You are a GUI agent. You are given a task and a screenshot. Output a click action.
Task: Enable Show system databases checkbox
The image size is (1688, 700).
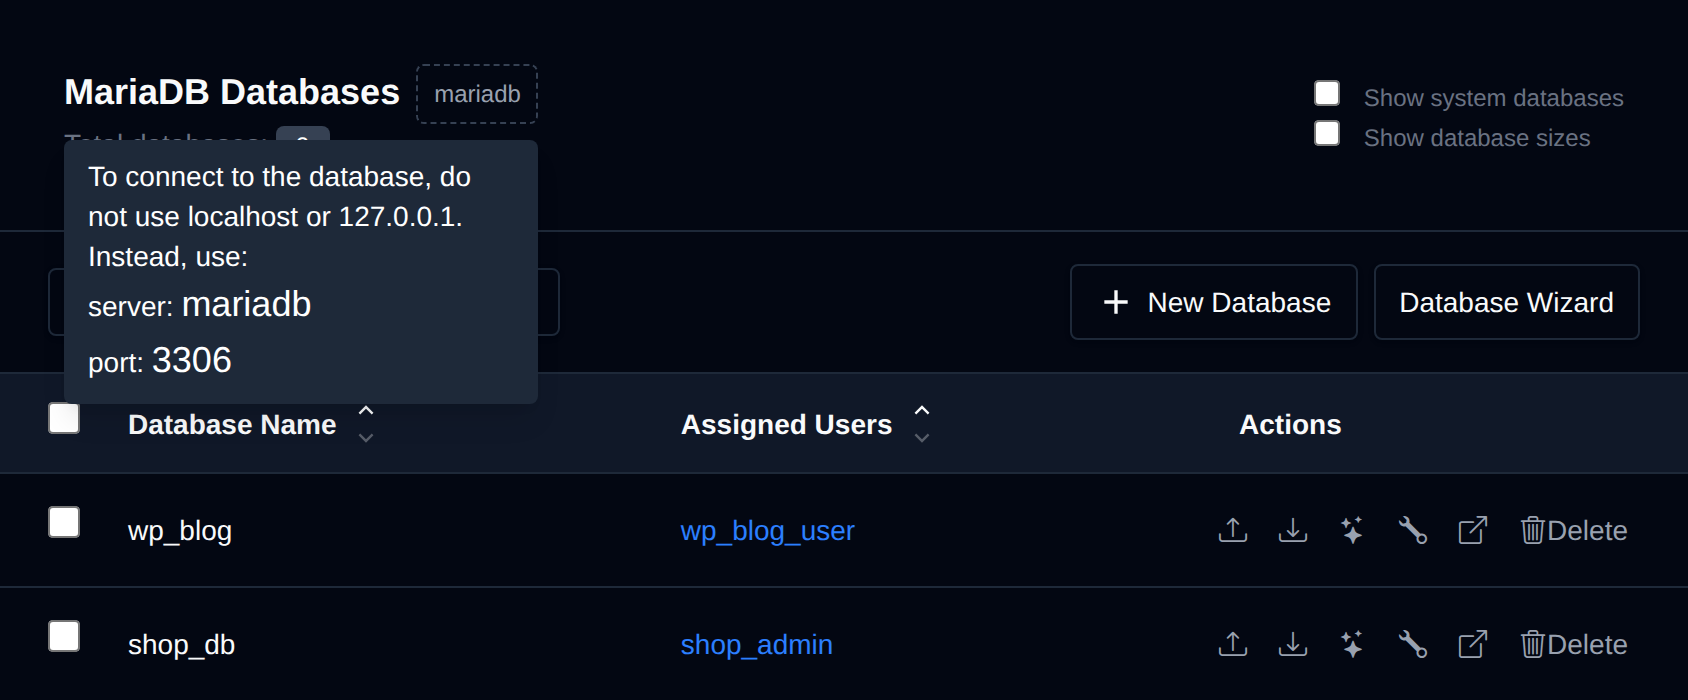pos(1327,93)
